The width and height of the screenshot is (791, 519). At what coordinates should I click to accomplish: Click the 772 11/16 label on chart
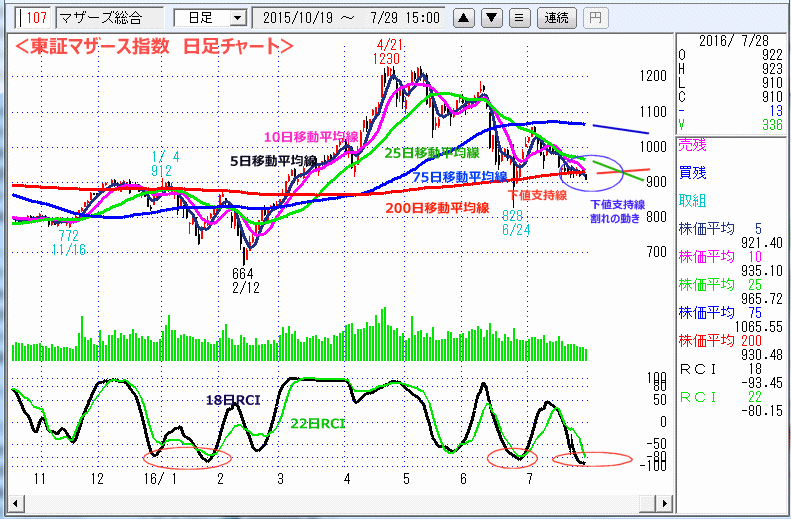click(x=69, y=243)
